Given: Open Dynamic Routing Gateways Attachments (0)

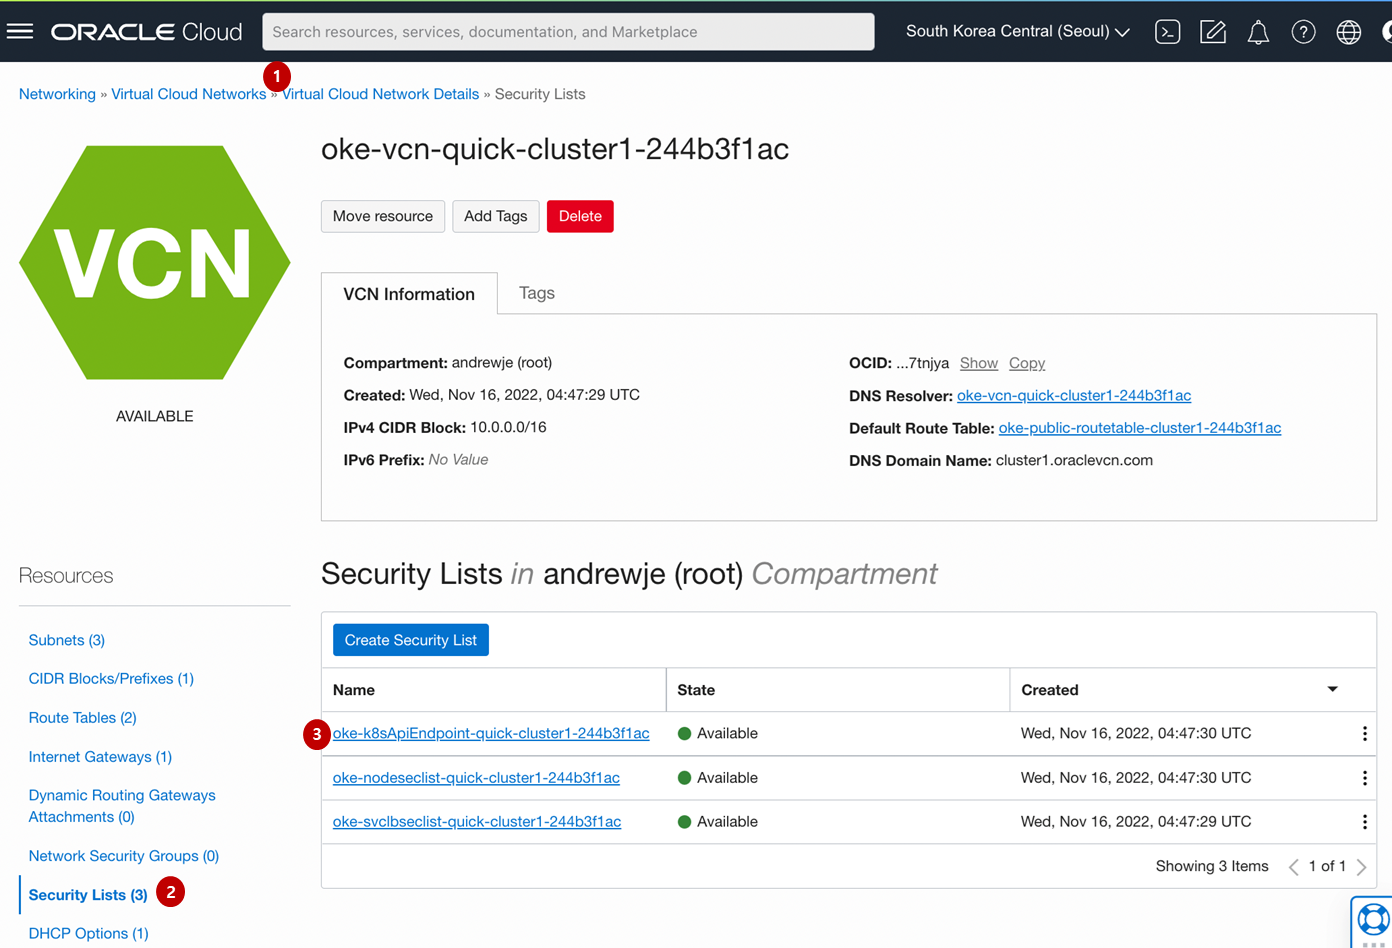Looking at the screenshot, I should [122, 806].
